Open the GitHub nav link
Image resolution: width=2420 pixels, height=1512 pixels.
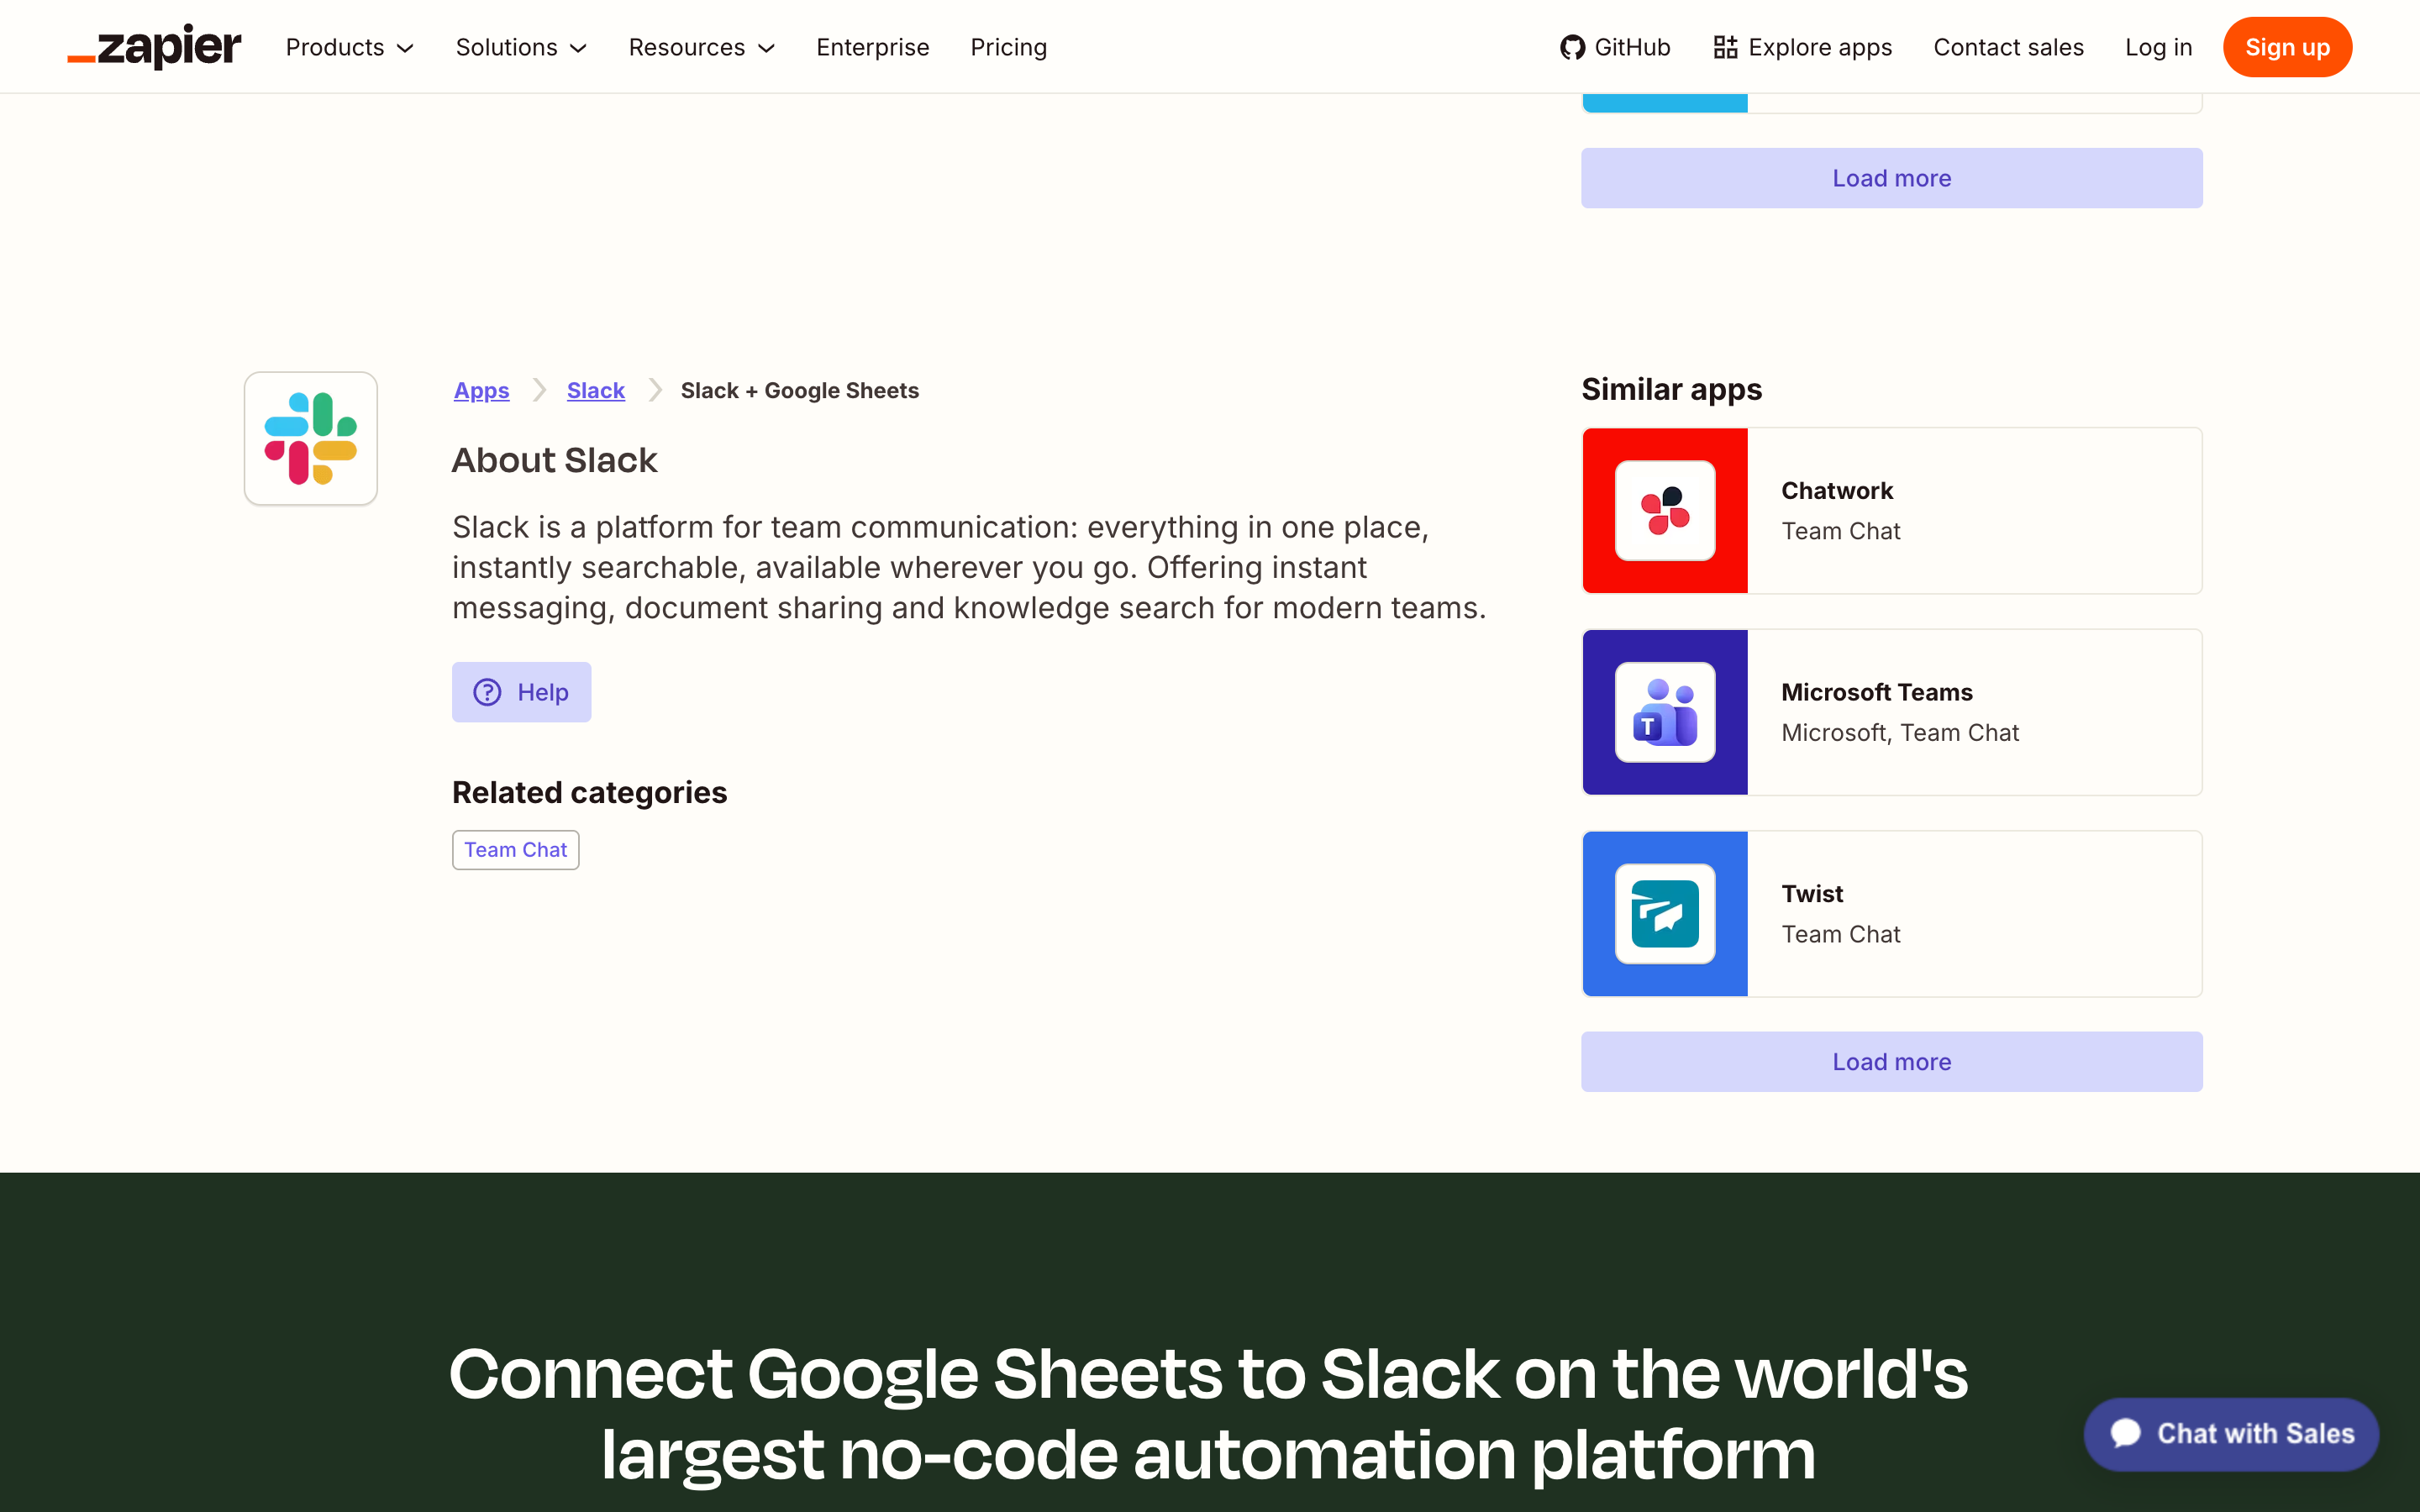[1615, 47]
